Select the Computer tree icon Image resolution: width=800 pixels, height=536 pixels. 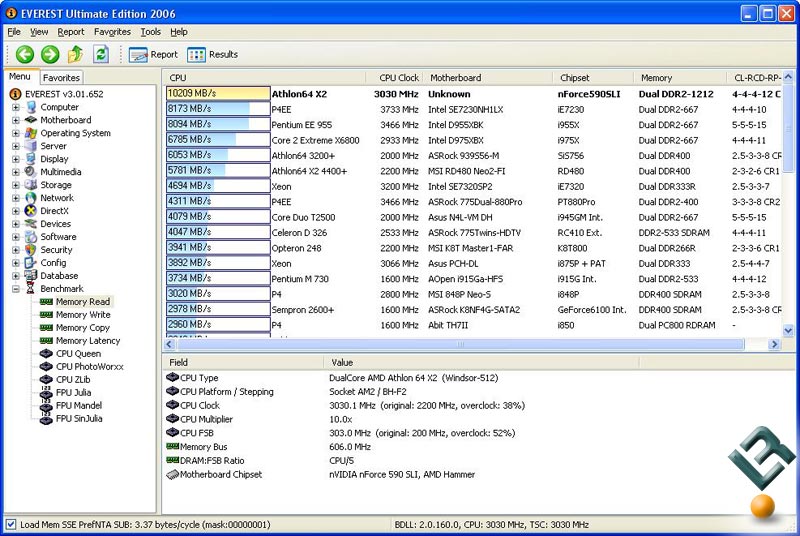[31, 107]
